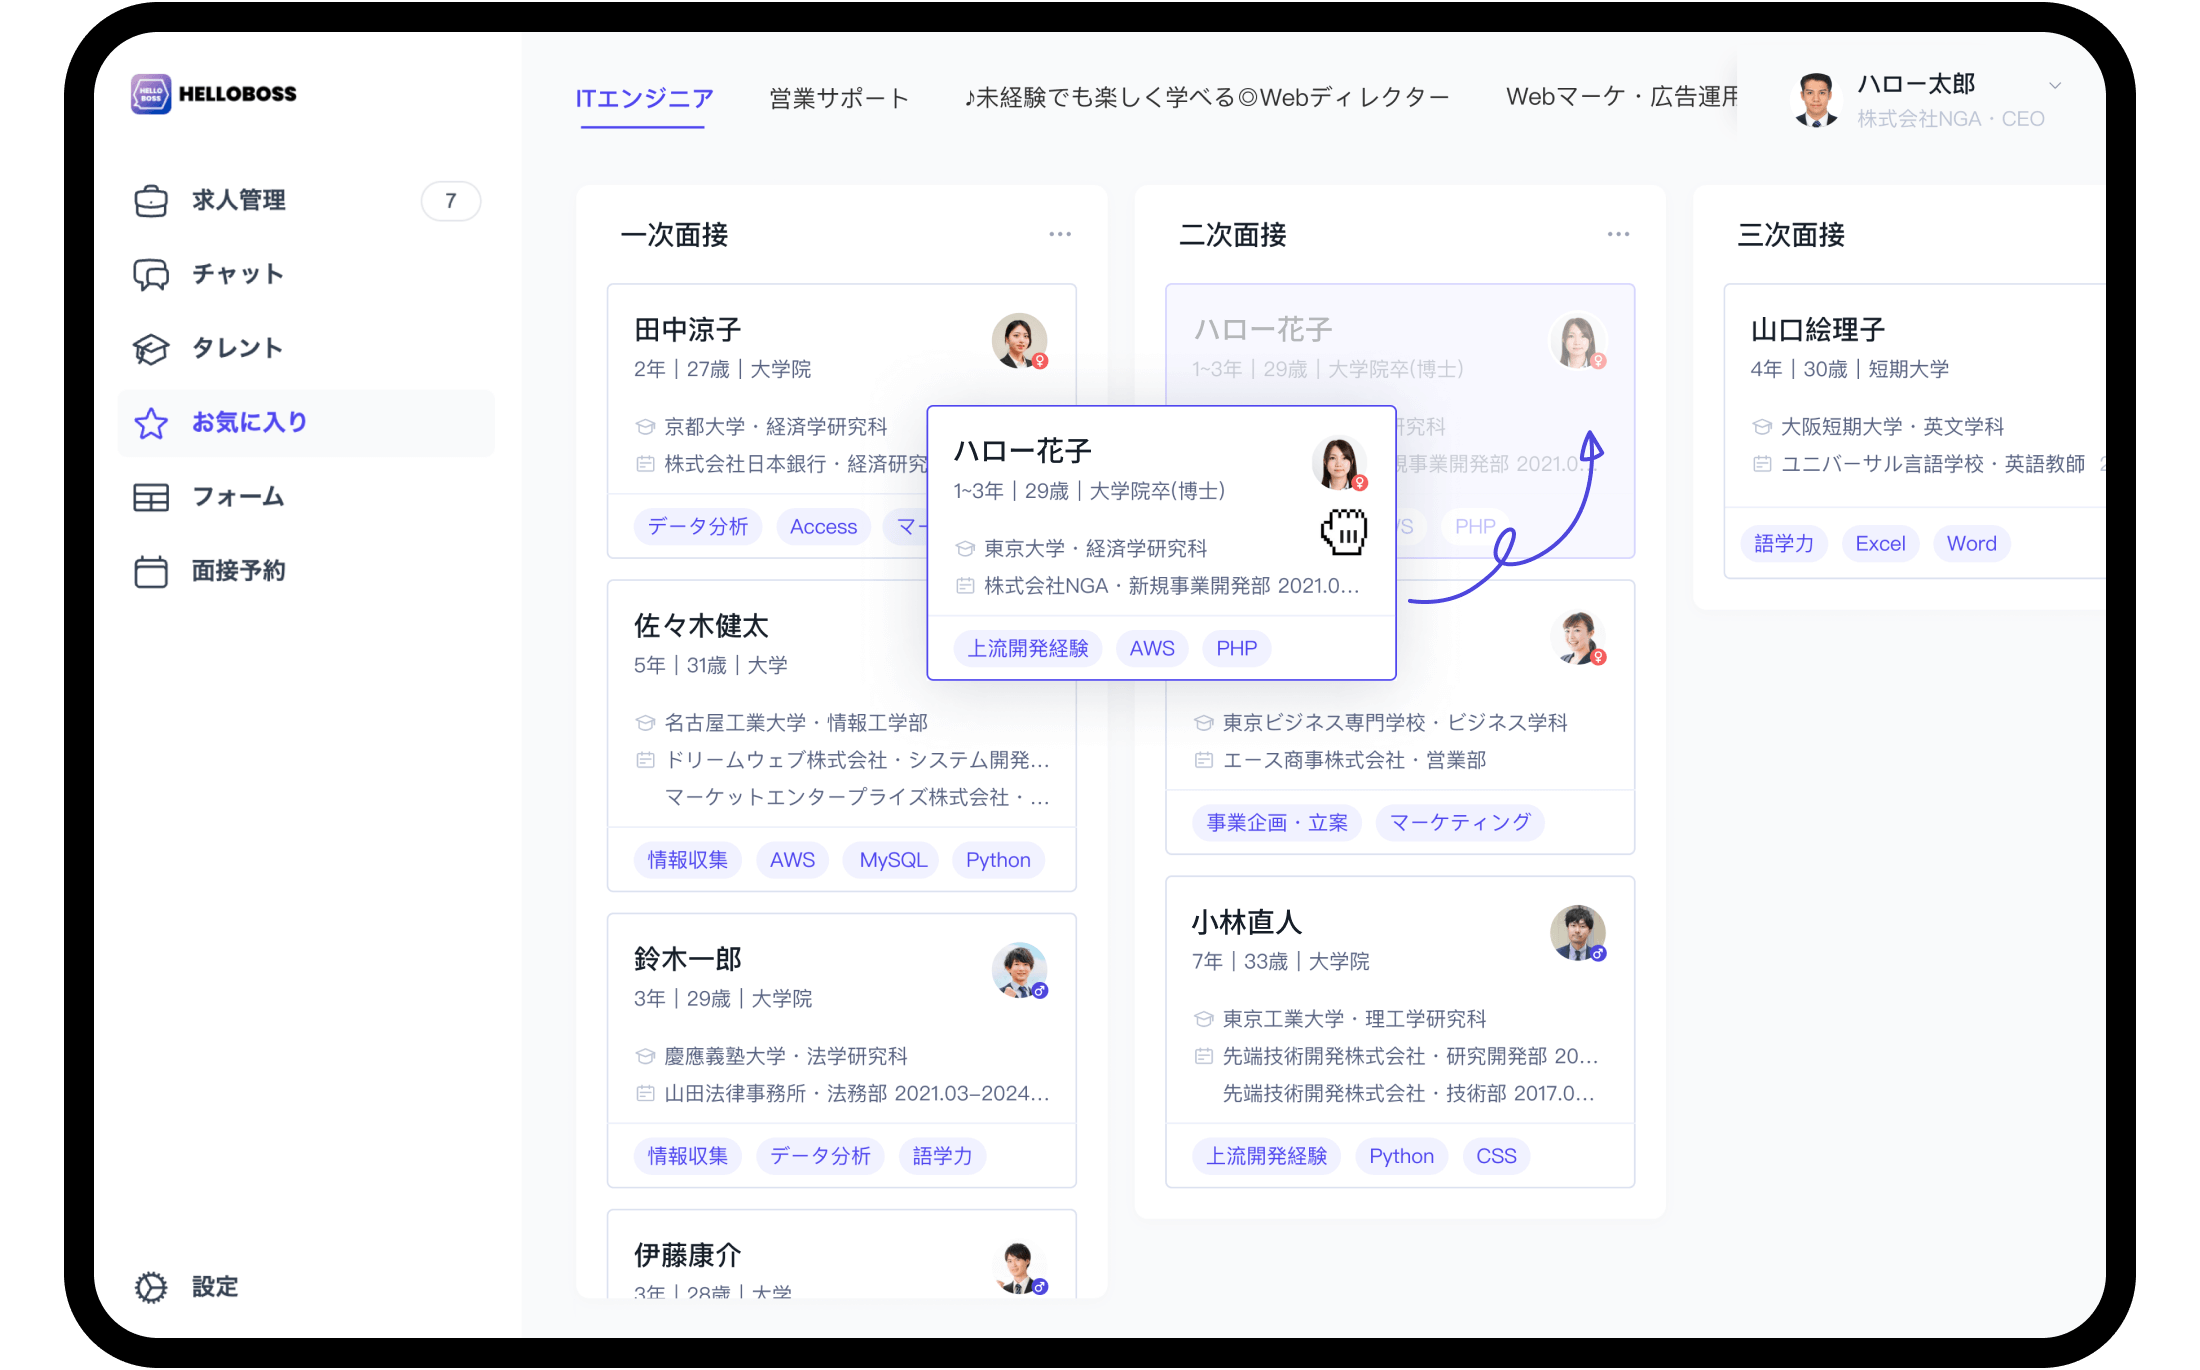Open the 伊藤康介 candidate card name

coord(688,1255)
